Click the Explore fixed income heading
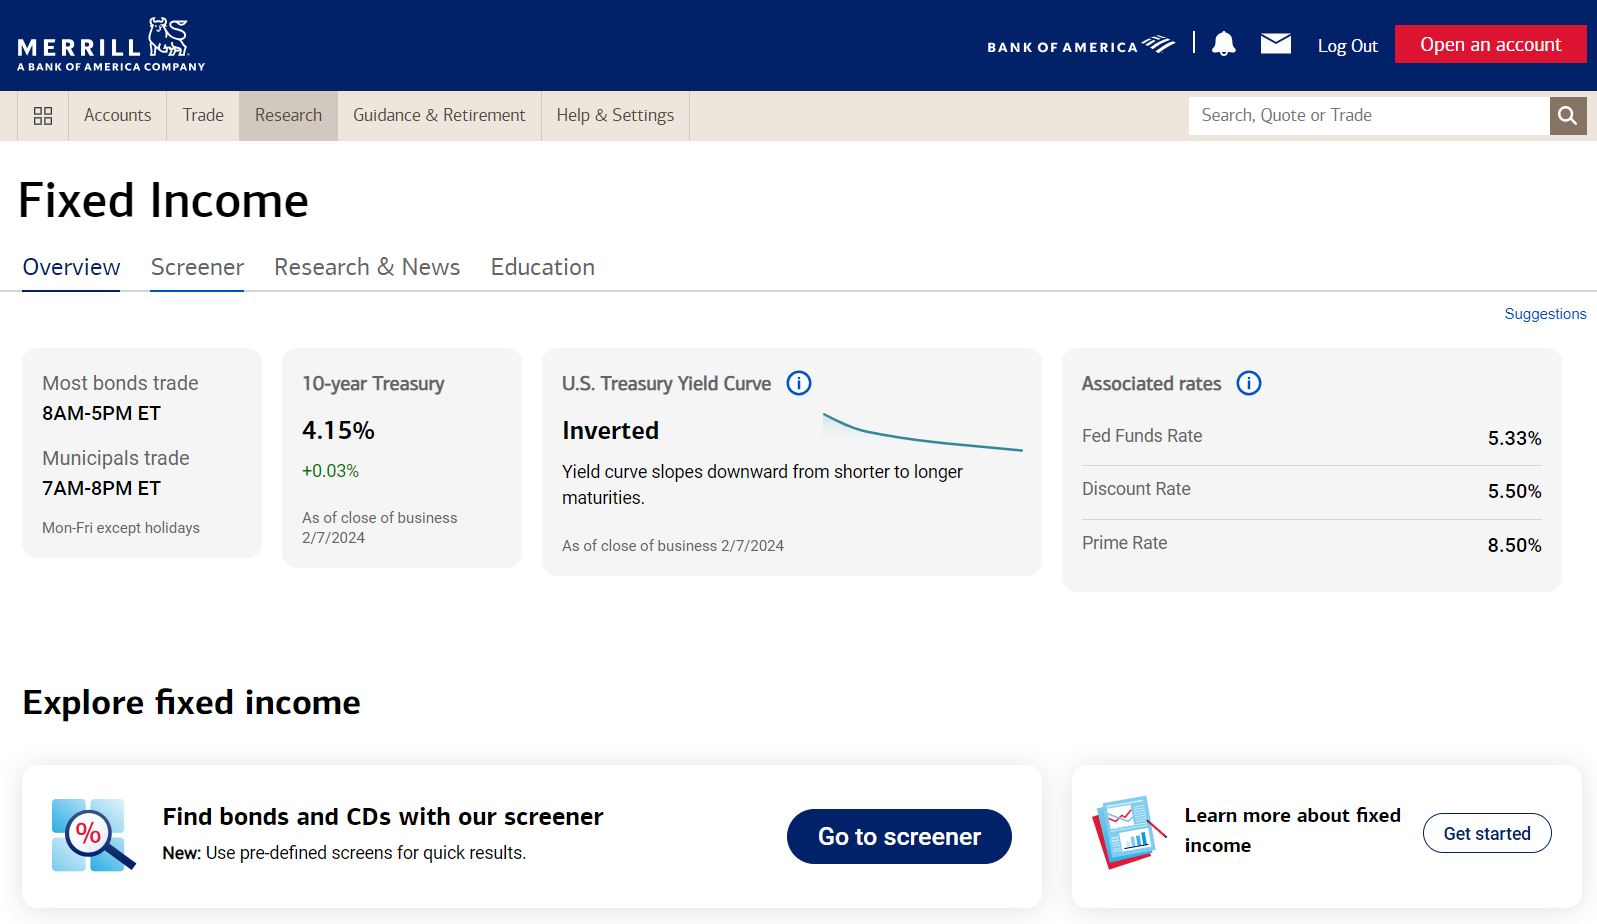The image size is (1597, 924). tap(191, 703)
